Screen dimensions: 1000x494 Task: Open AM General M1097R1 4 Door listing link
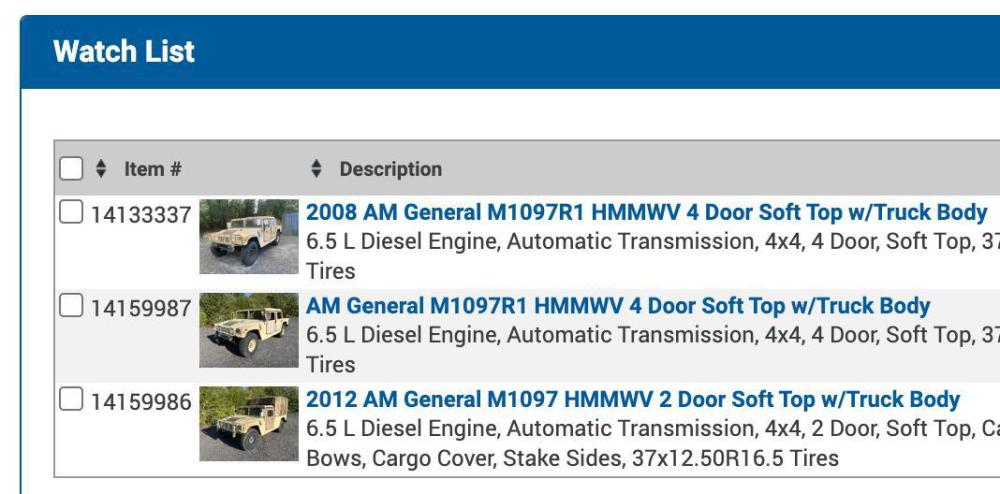click(x=618, y=306)
